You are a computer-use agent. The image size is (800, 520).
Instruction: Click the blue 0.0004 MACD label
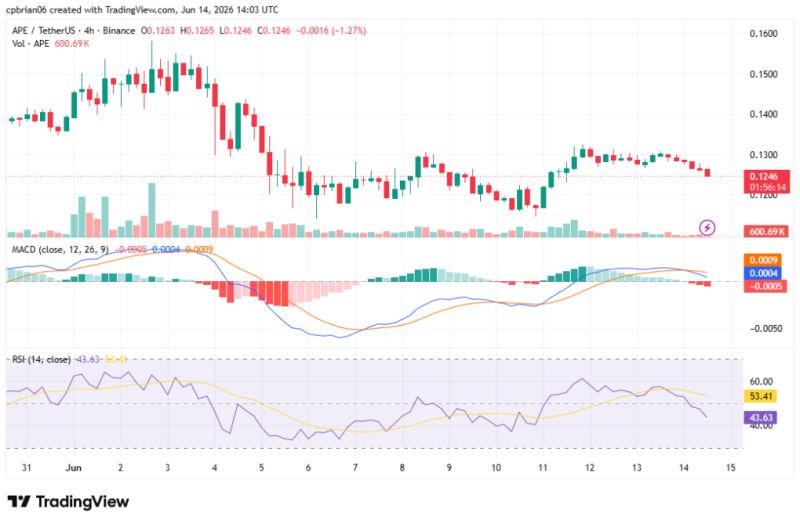point(763,273)
